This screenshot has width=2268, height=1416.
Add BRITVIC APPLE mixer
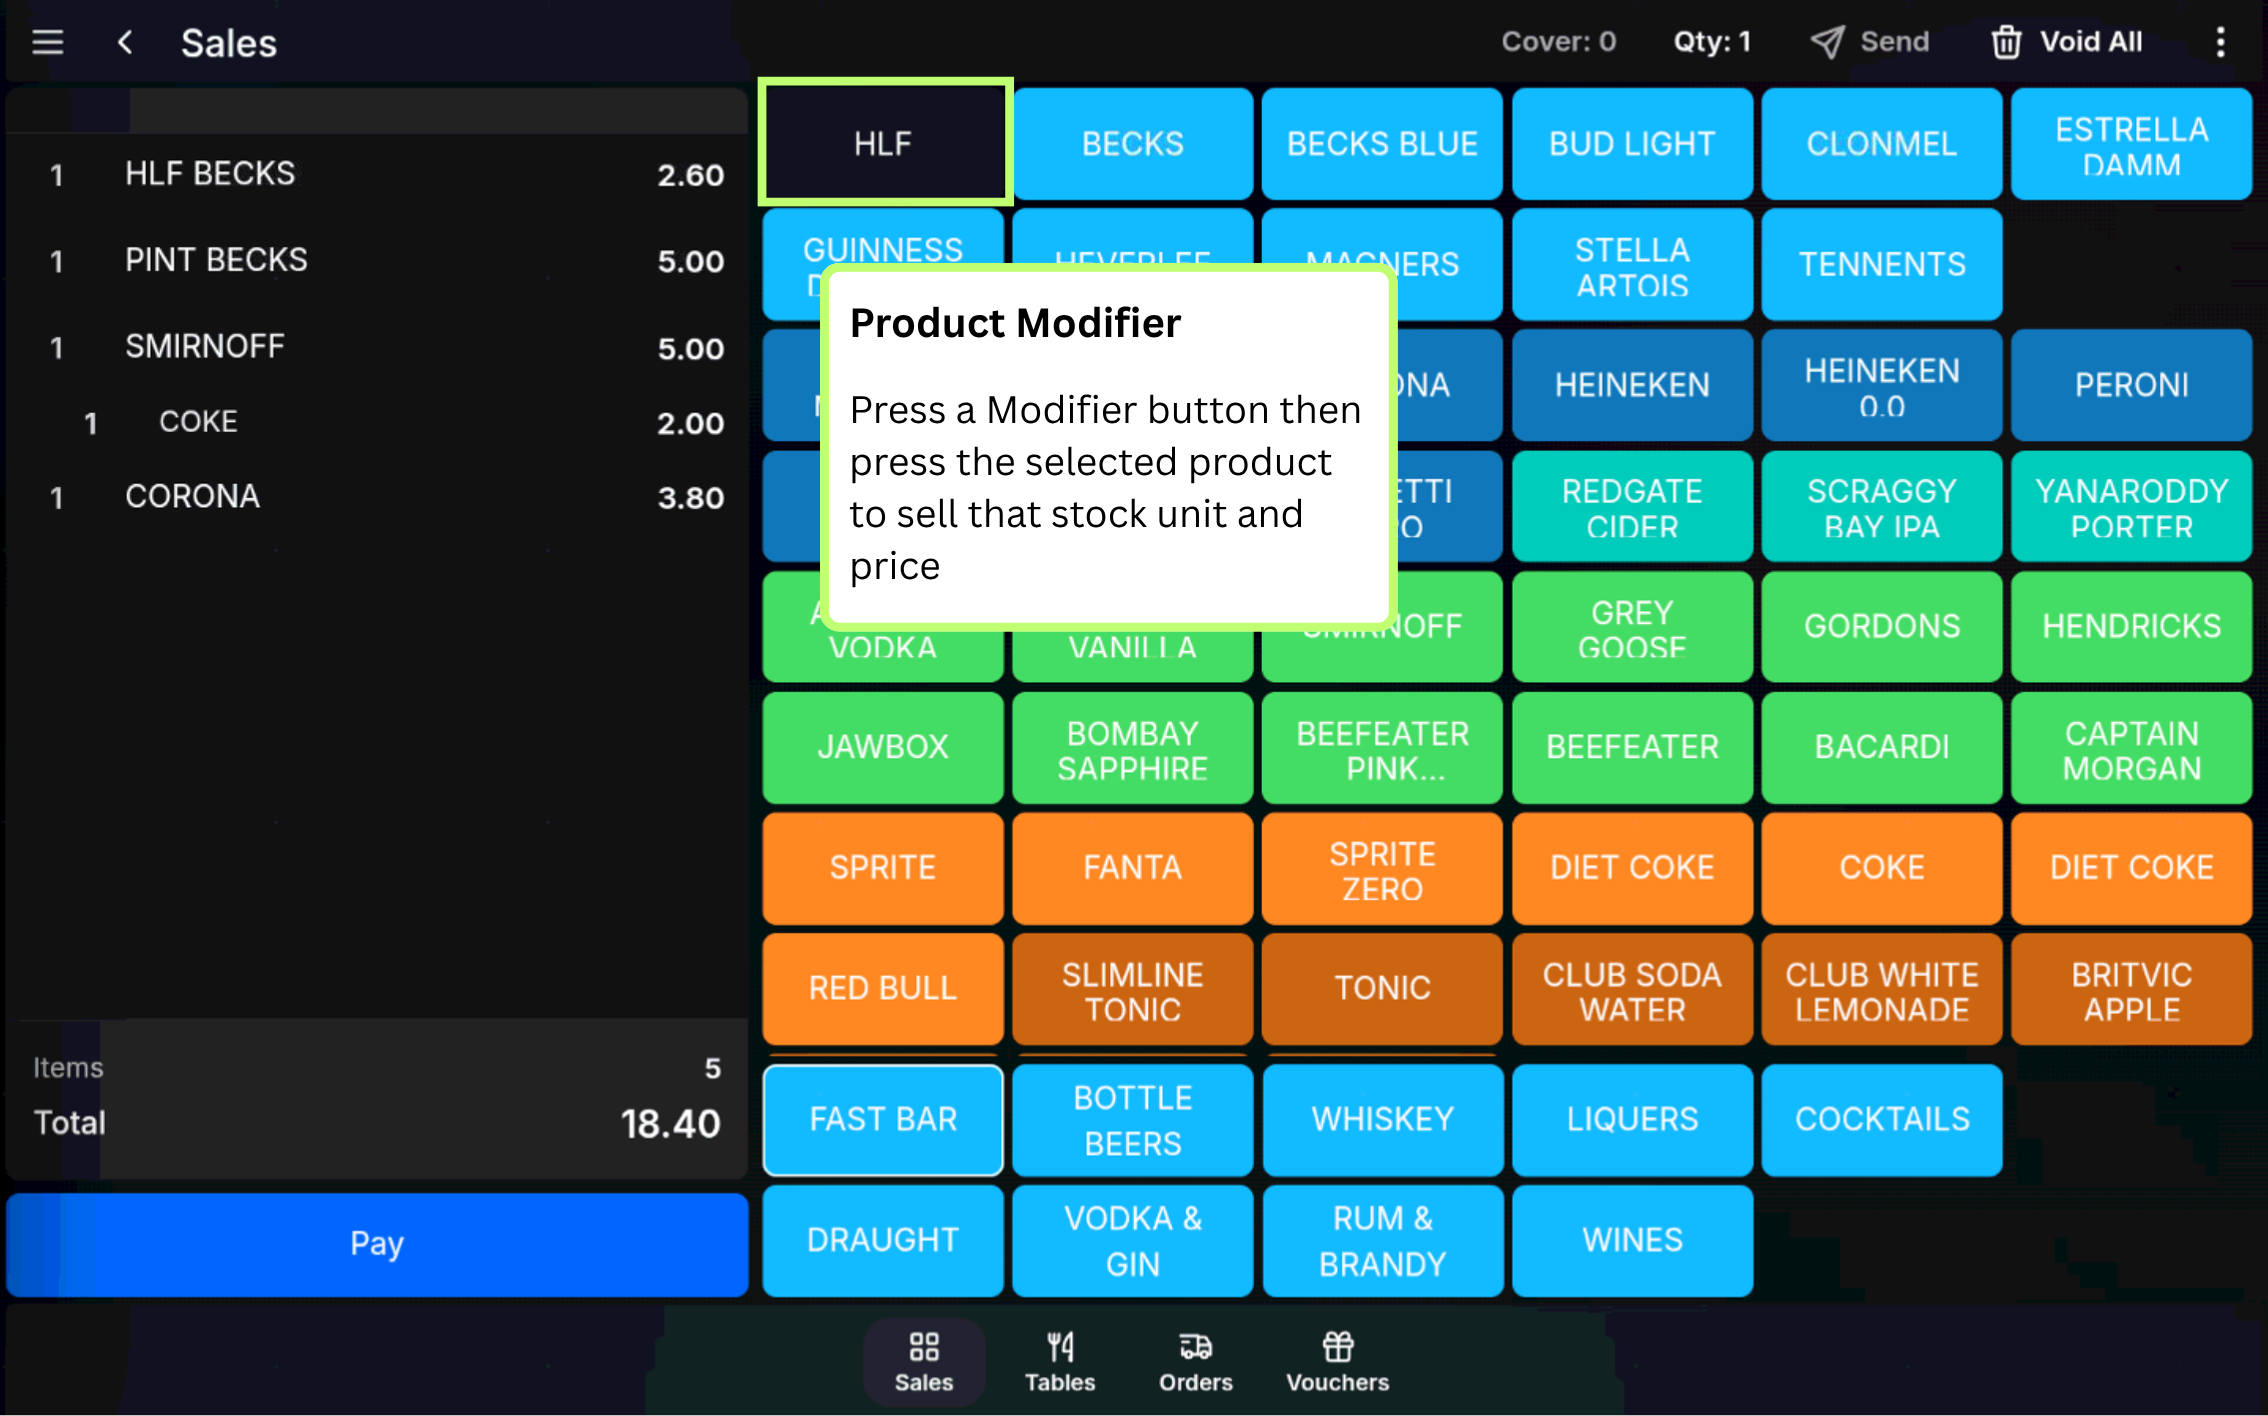click(x=2131, y=989)
